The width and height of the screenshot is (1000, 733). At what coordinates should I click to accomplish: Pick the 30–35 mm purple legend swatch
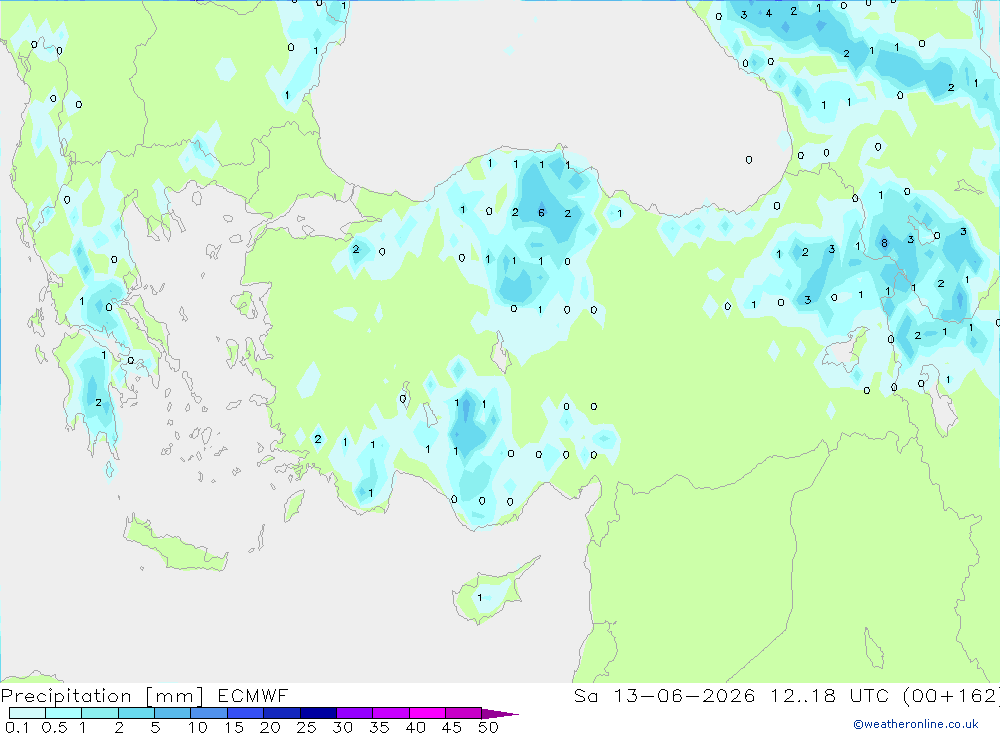tap(354, 713)
